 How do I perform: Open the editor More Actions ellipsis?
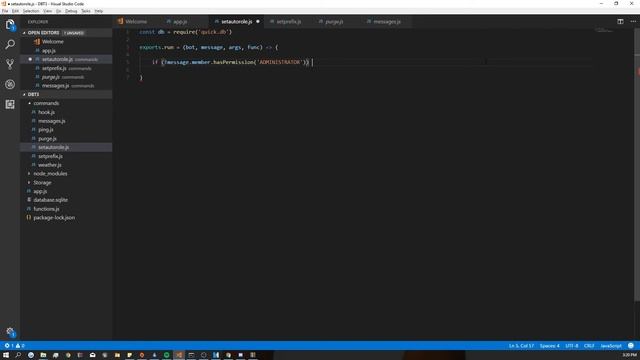click(x=633, y=21)
